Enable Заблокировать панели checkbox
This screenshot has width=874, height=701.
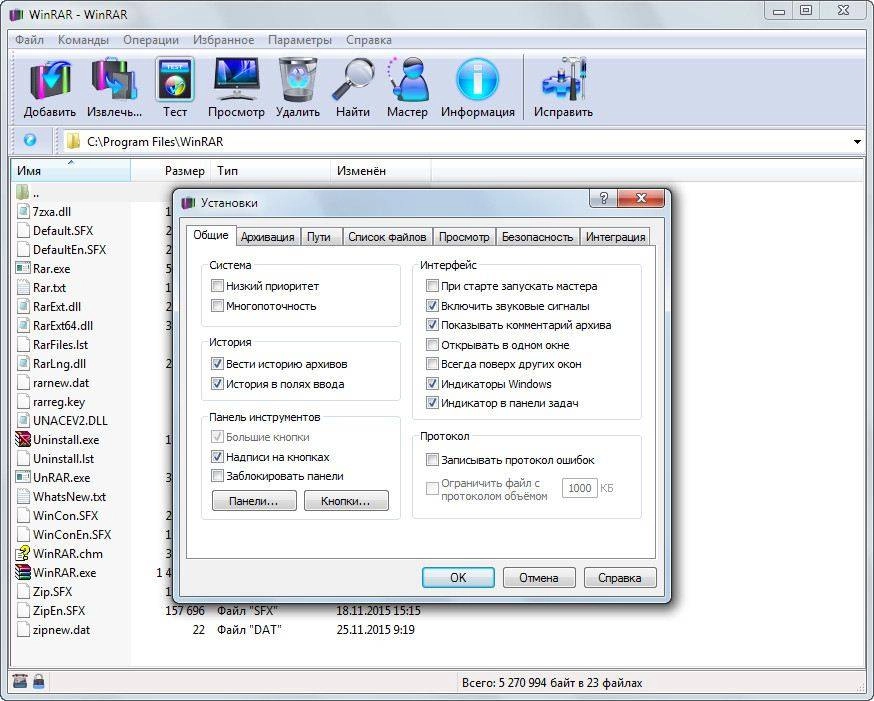point(217,476)
